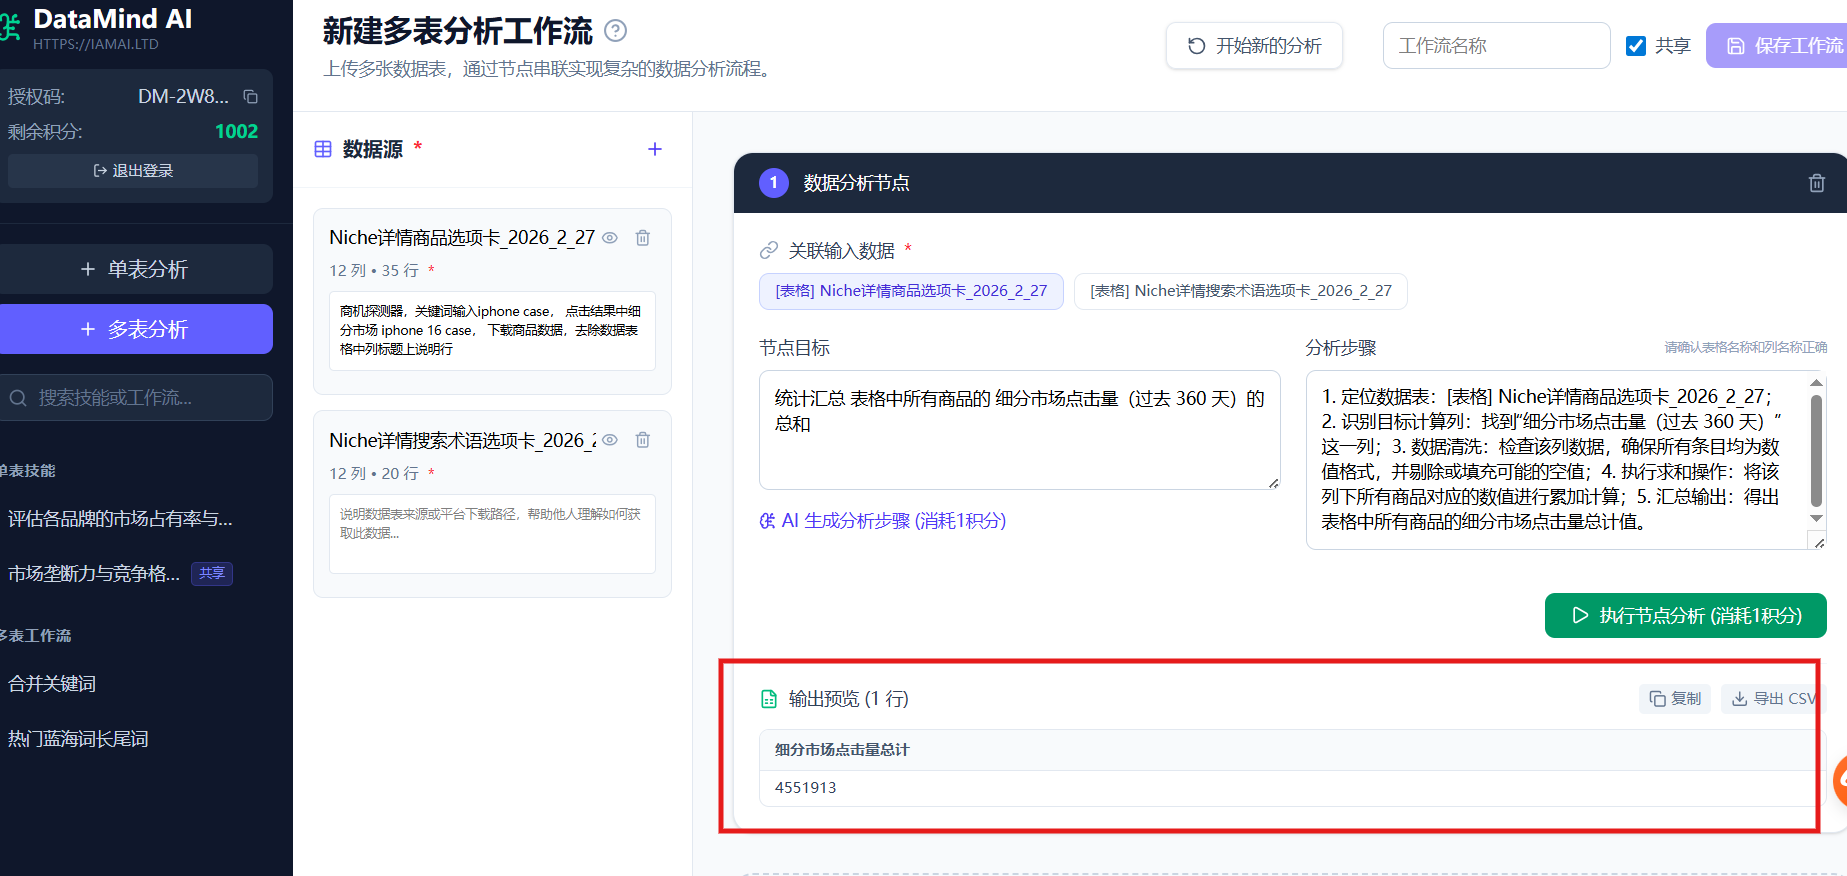Click the 工作流名称 input field
The height and width of the screenshot is (876, 1847).
point(1495,46)
